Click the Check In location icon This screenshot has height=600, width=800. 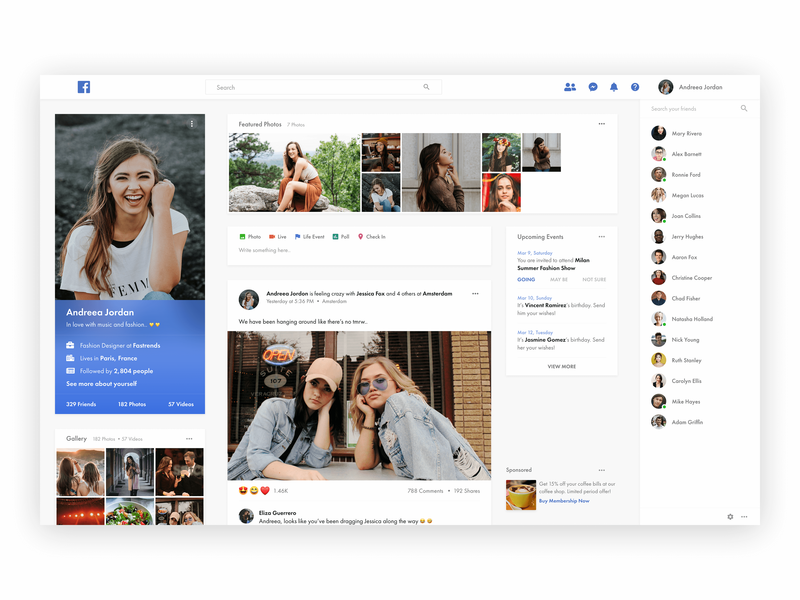click(361, 237)
